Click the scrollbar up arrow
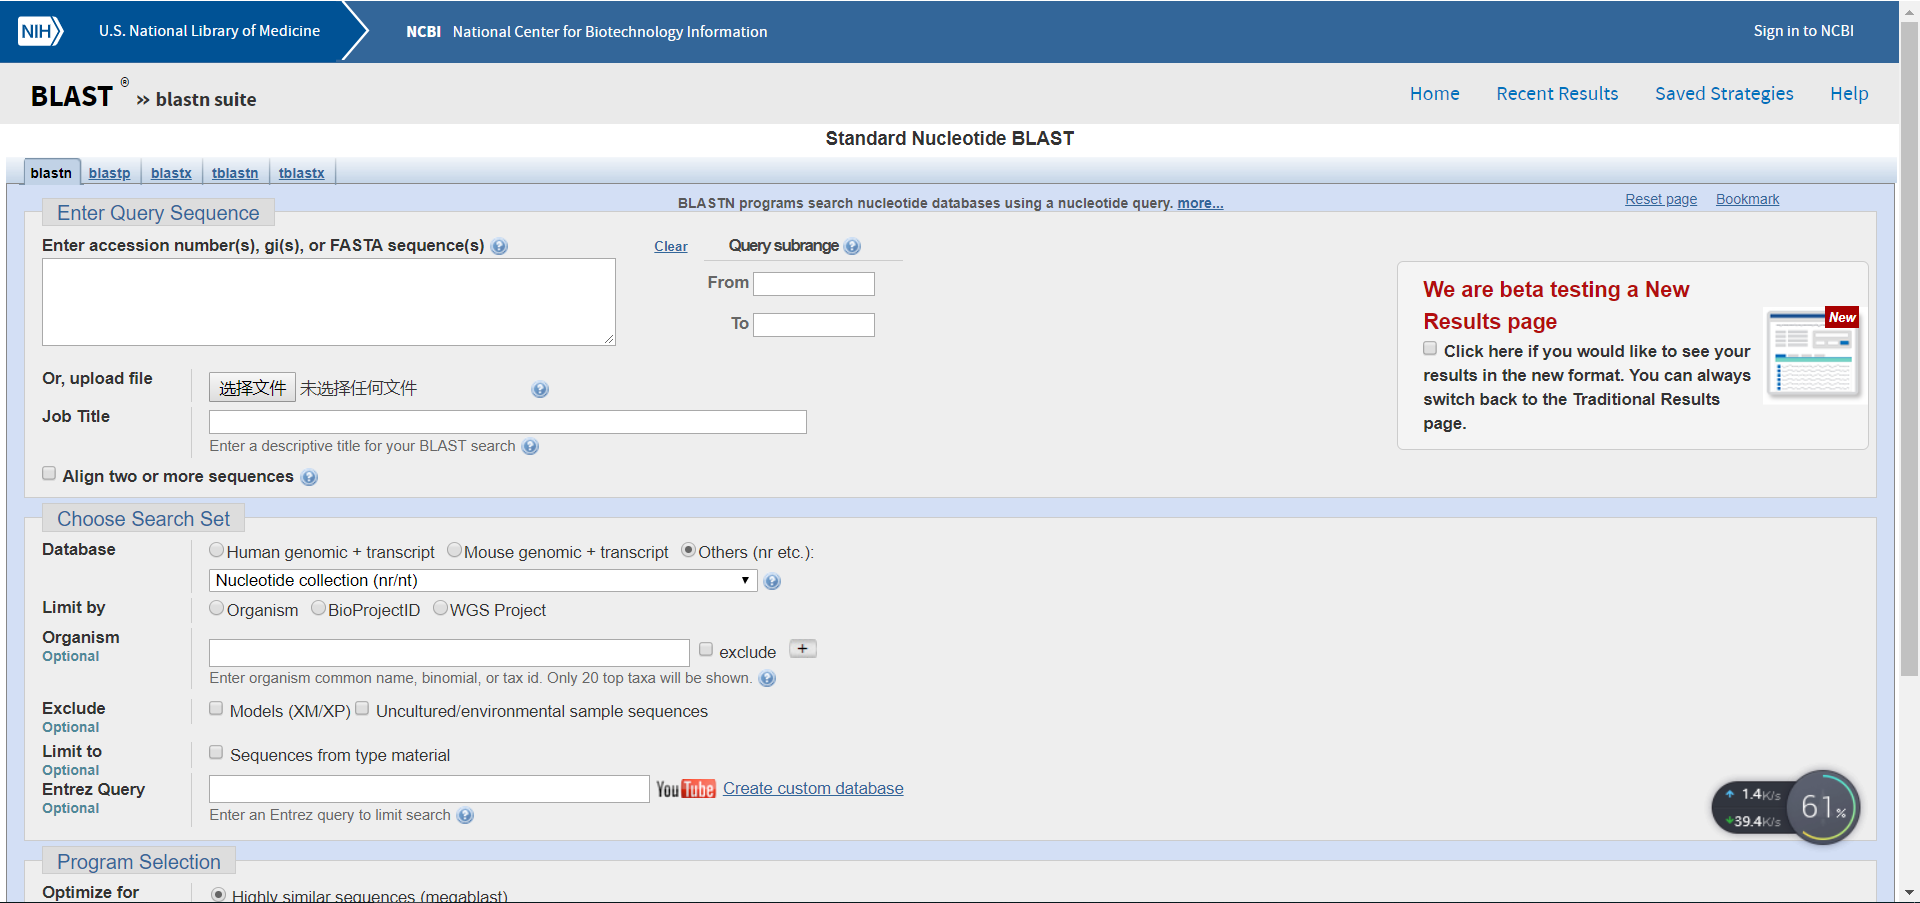Viewport: 1920px width, 903px height. tap(1909, 9)
